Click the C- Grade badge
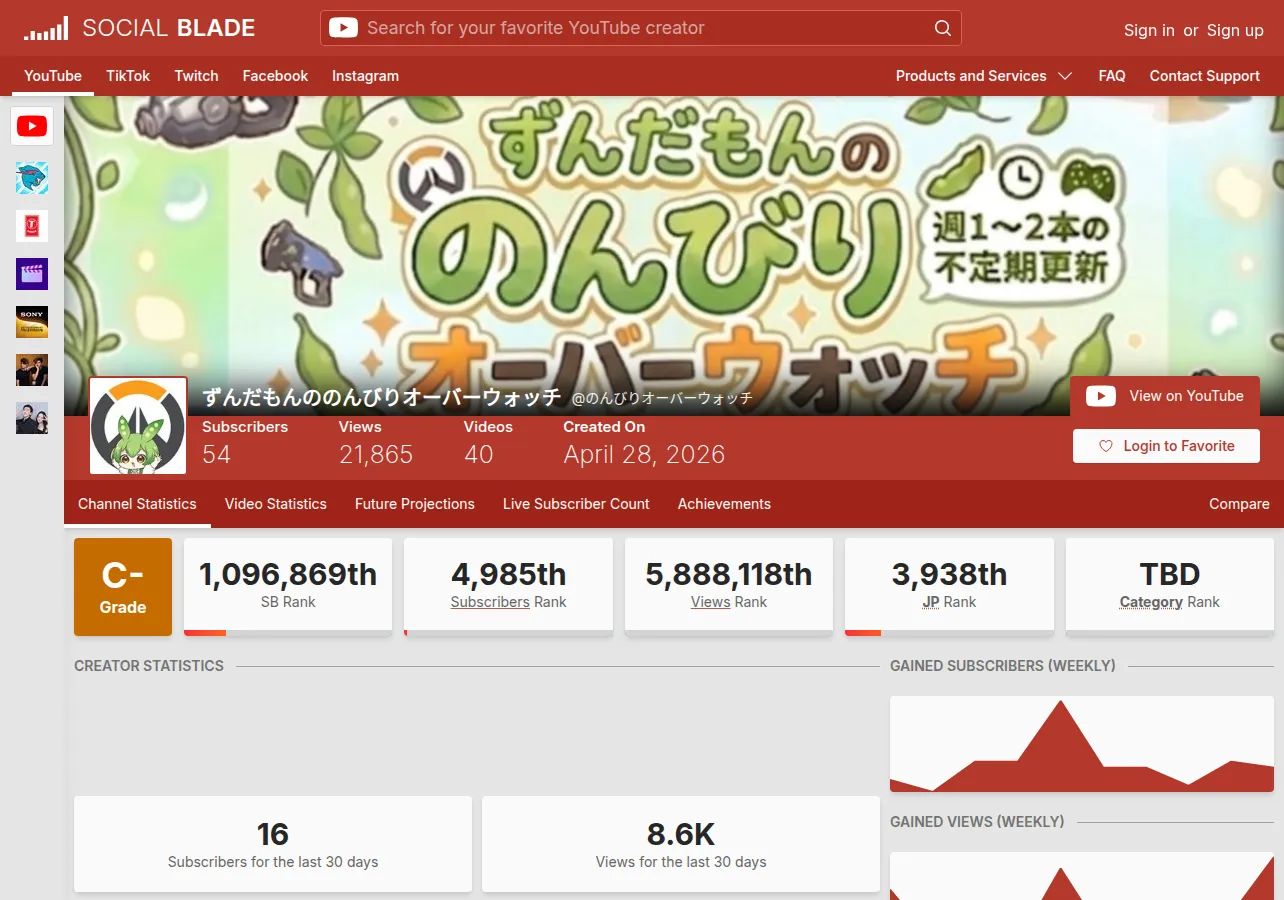1284x900 pixels. click(x=123, y=587)
